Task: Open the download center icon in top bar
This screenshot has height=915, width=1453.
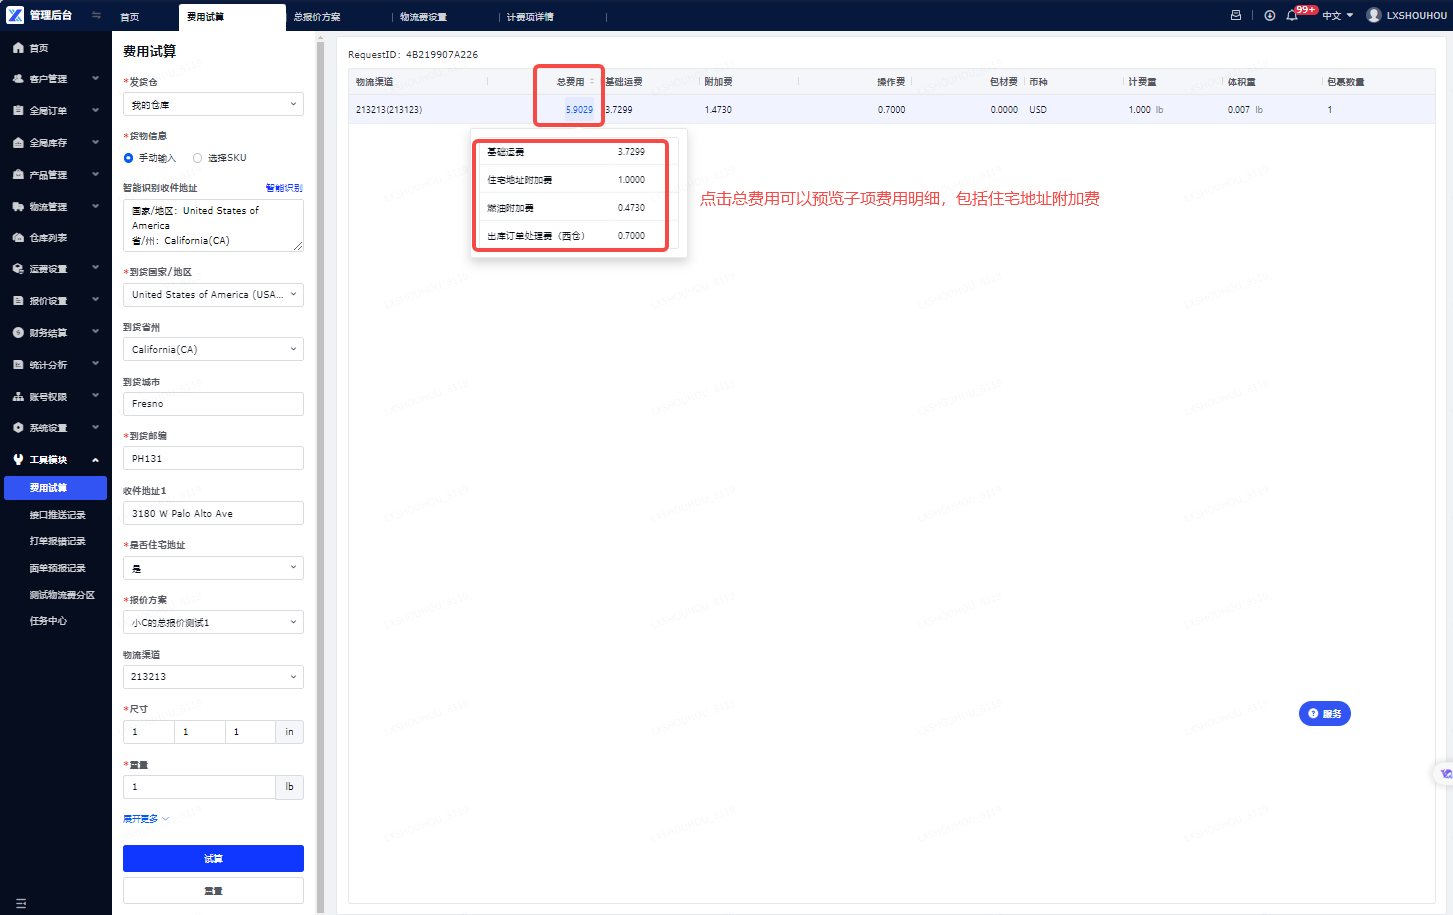Action: (x=1270, y=15)
